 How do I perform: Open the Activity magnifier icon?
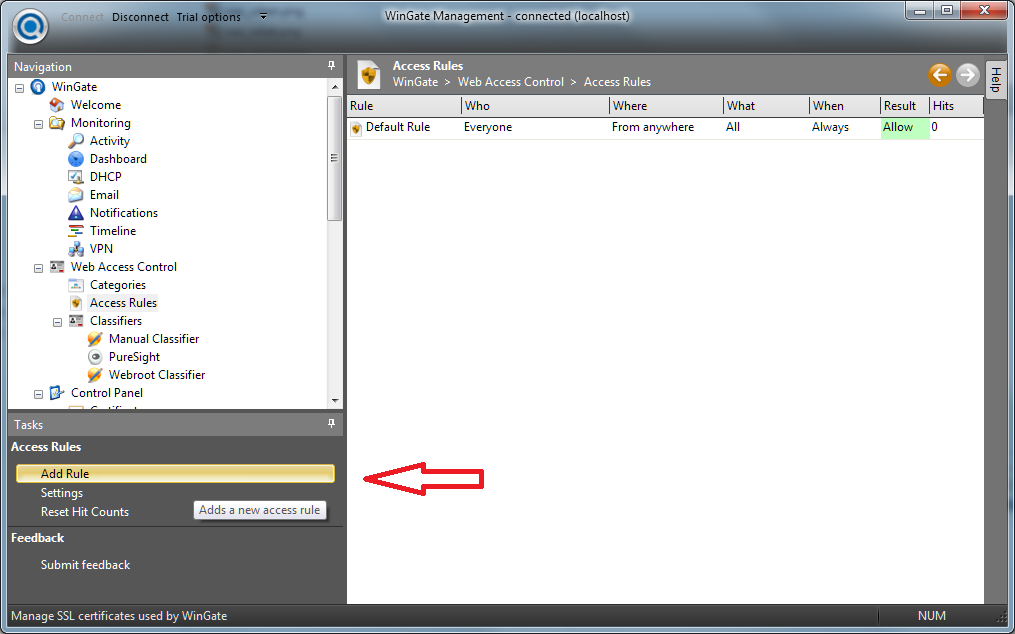tap(76, 141)
